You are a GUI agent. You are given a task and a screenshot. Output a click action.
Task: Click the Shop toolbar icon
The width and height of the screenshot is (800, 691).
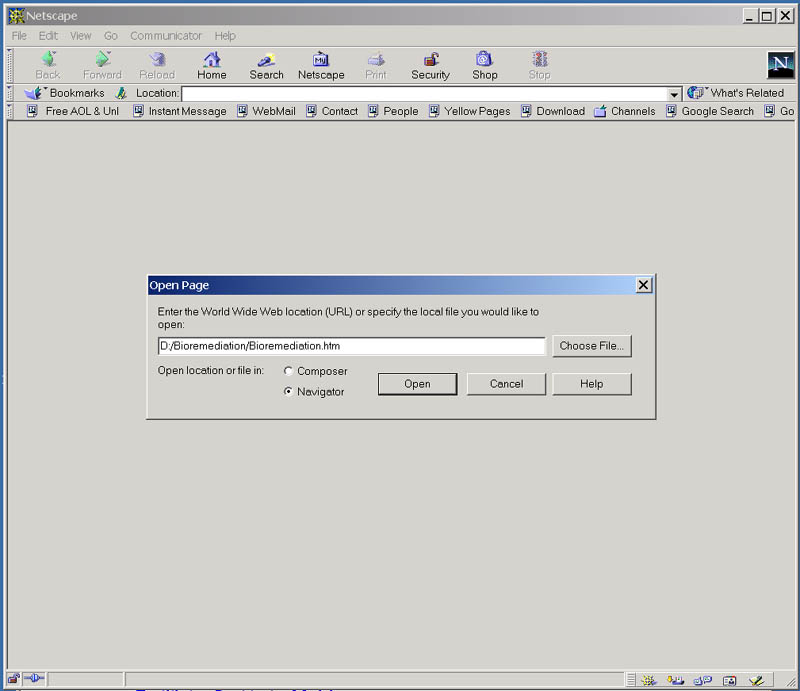[x=484, y=59]
